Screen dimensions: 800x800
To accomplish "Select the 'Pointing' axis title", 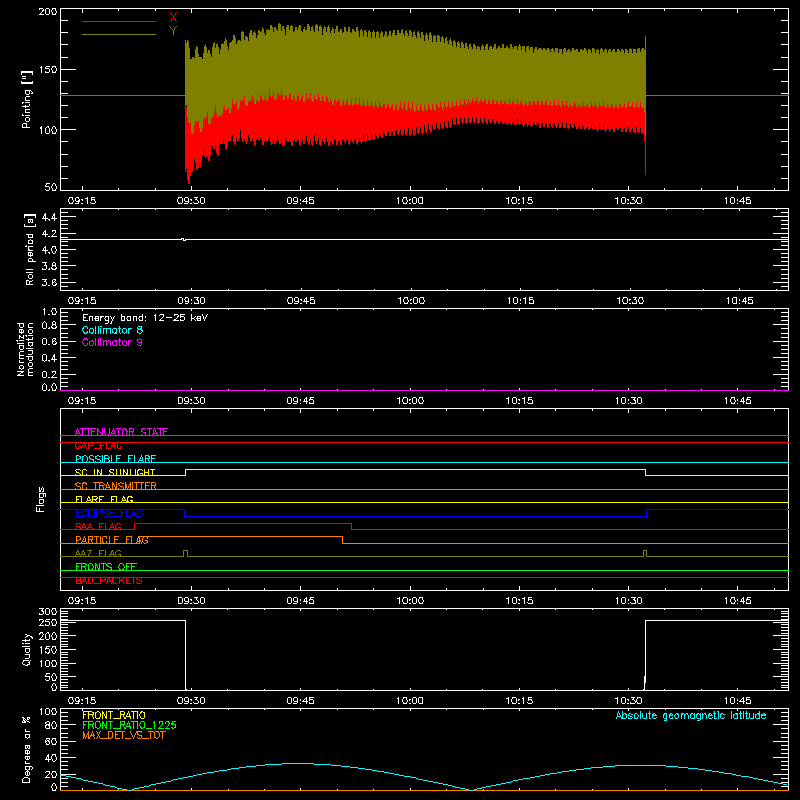I will [27, 99].
